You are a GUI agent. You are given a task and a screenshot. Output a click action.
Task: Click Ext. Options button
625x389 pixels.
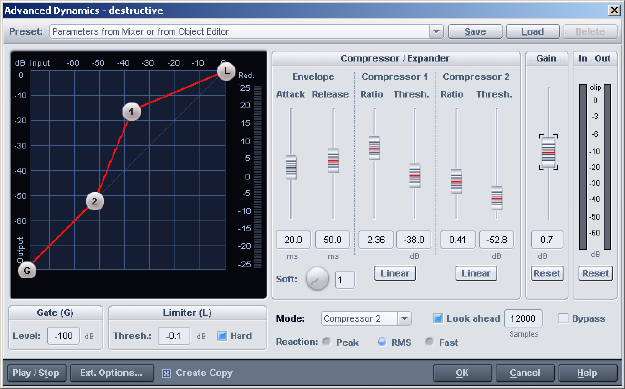click(112, 373)
